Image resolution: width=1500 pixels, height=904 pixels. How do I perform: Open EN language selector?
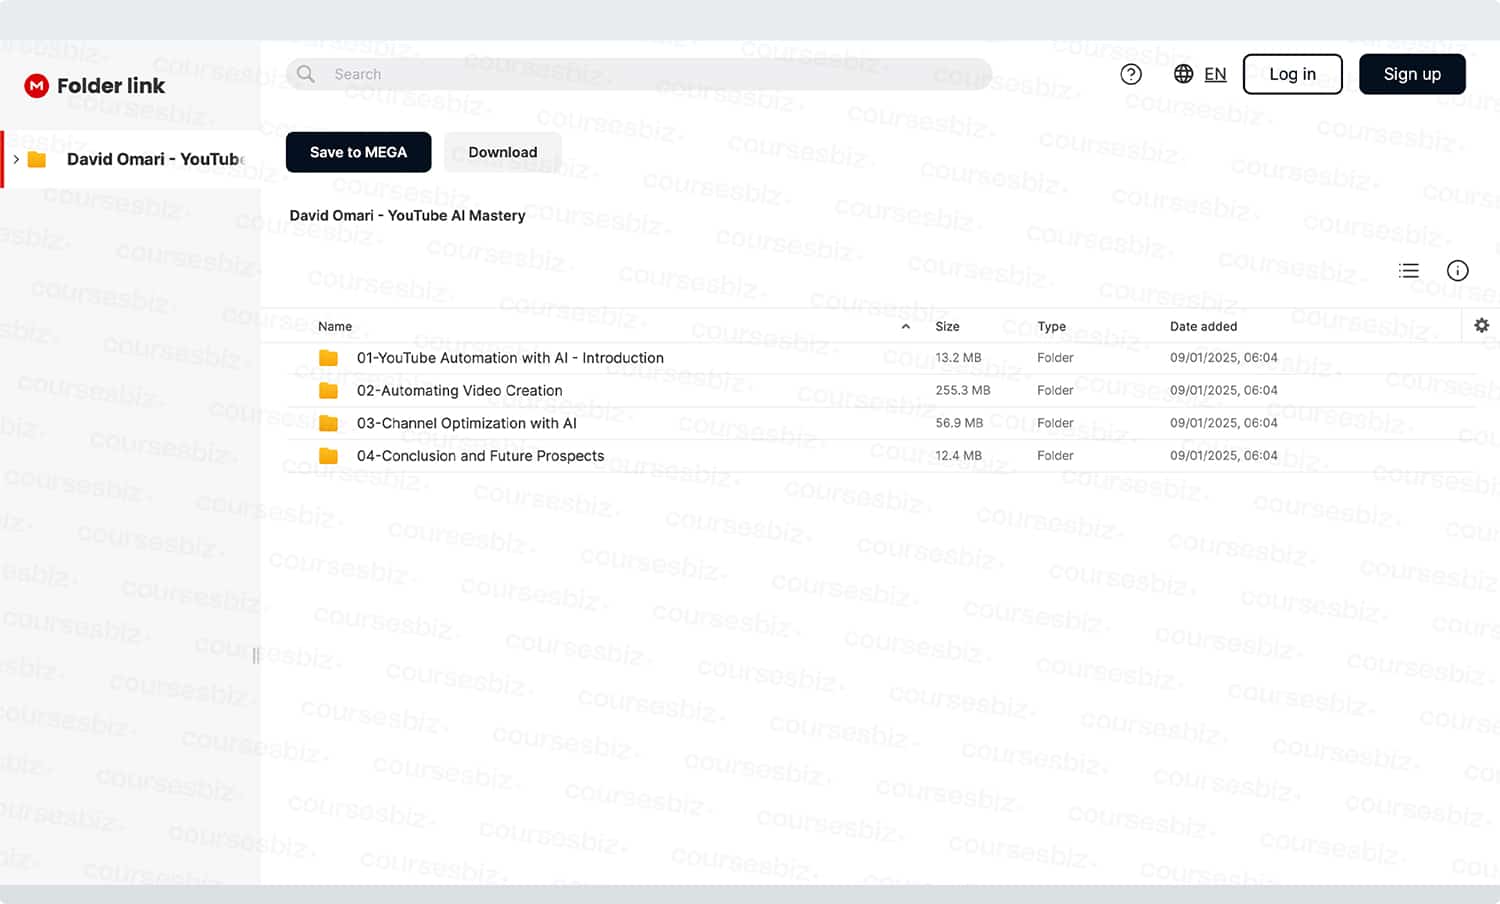[1215, 74]
